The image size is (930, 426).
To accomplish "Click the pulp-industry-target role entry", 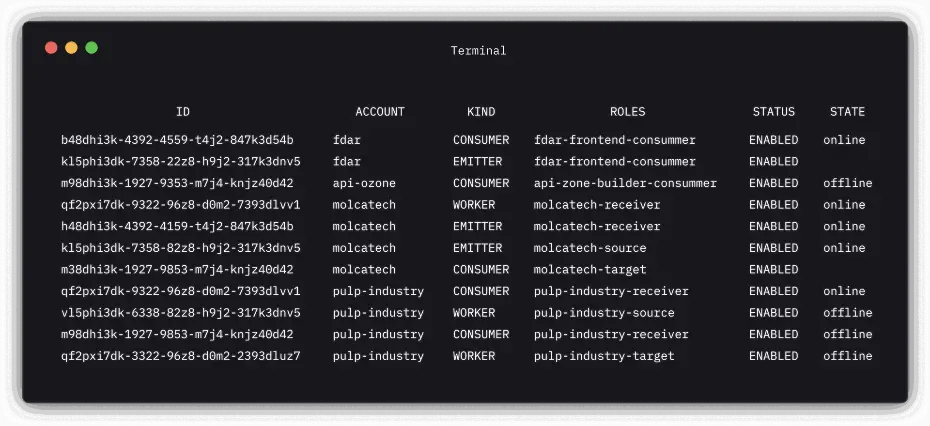I will click(604, 356).
